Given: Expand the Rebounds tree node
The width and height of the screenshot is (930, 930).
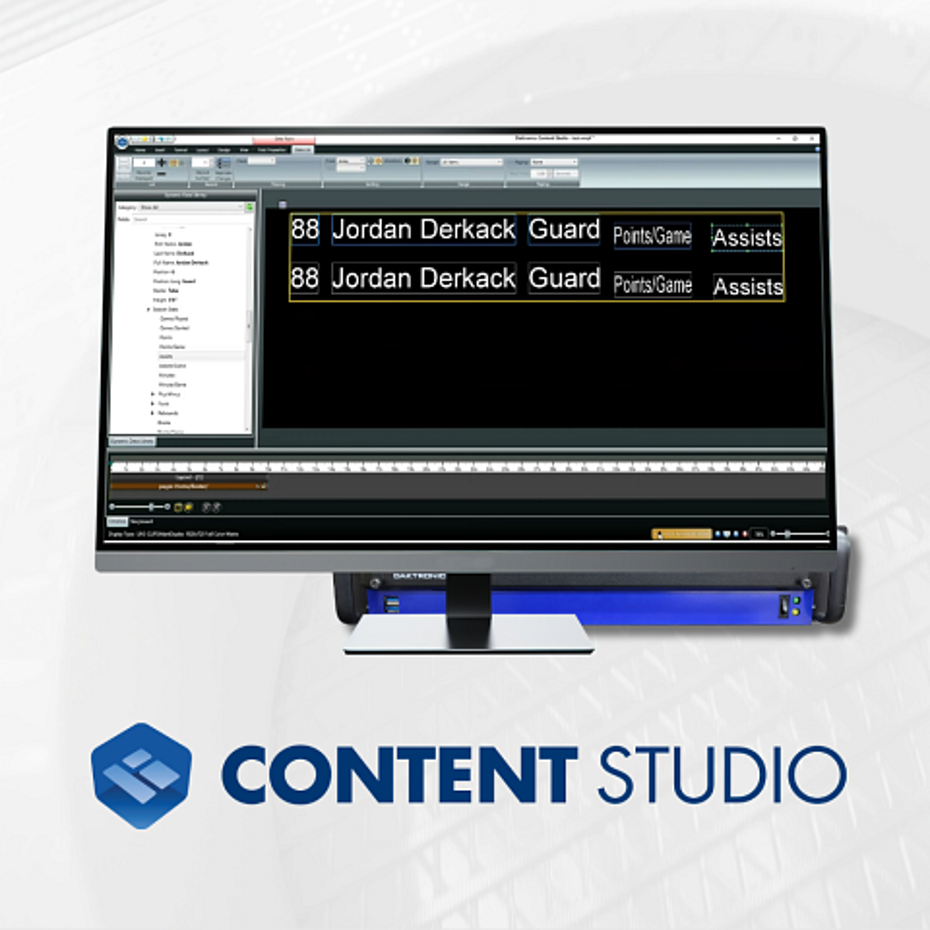Looking at the screenshot, I should [152, 413].
